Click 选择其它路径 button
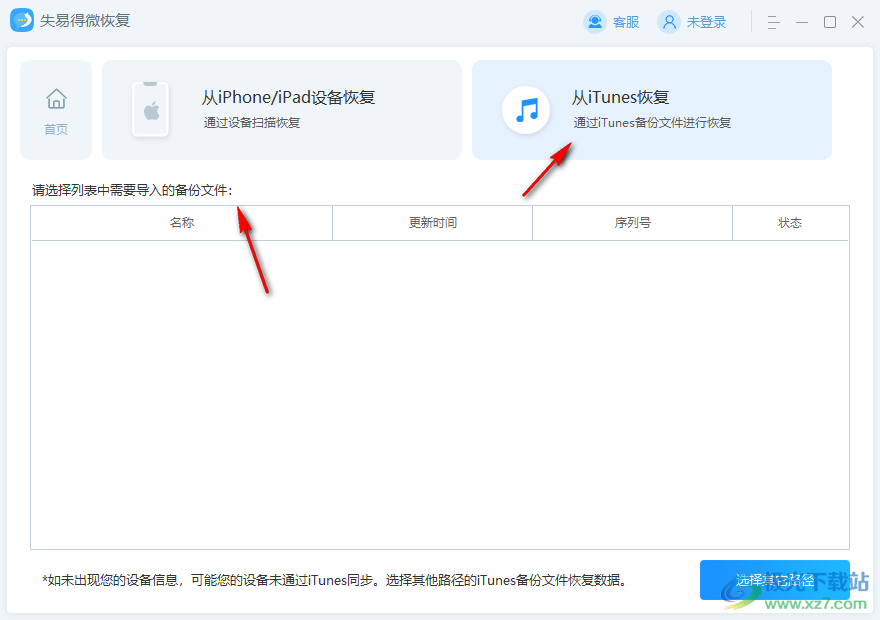The height and width of the screenshot is (620, 880). coord(774,580)
